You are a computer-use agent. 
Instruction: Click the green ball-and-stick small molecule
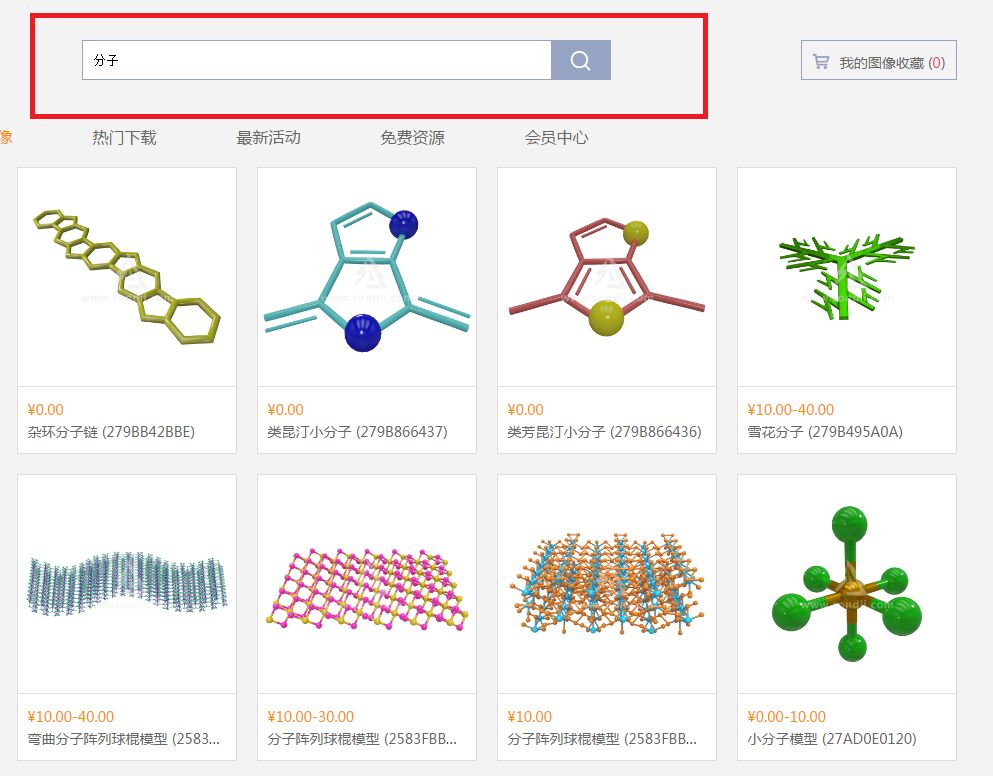click(847, 584)
